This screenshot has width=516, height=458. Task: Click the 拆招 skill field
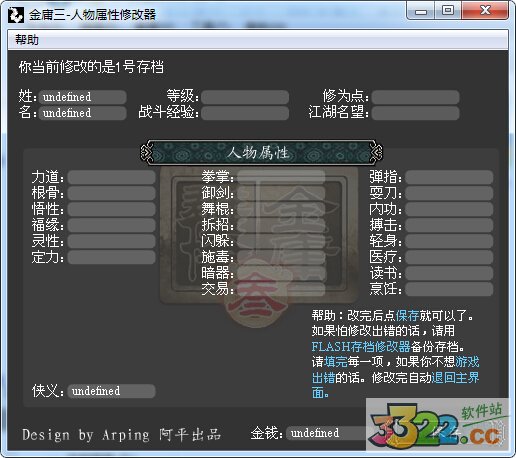(281, 225)
